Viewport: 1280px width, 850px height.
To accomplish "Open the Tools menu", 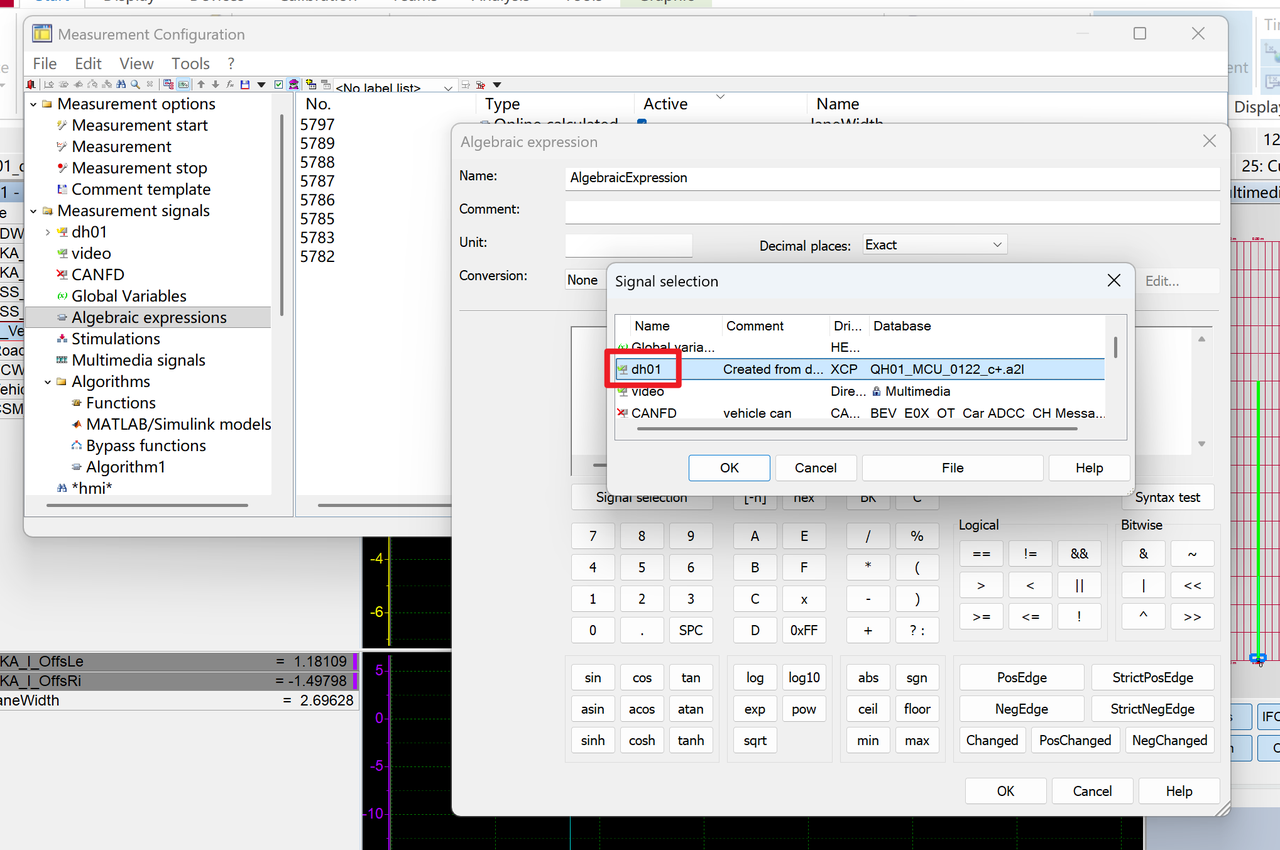I will 190,63.
